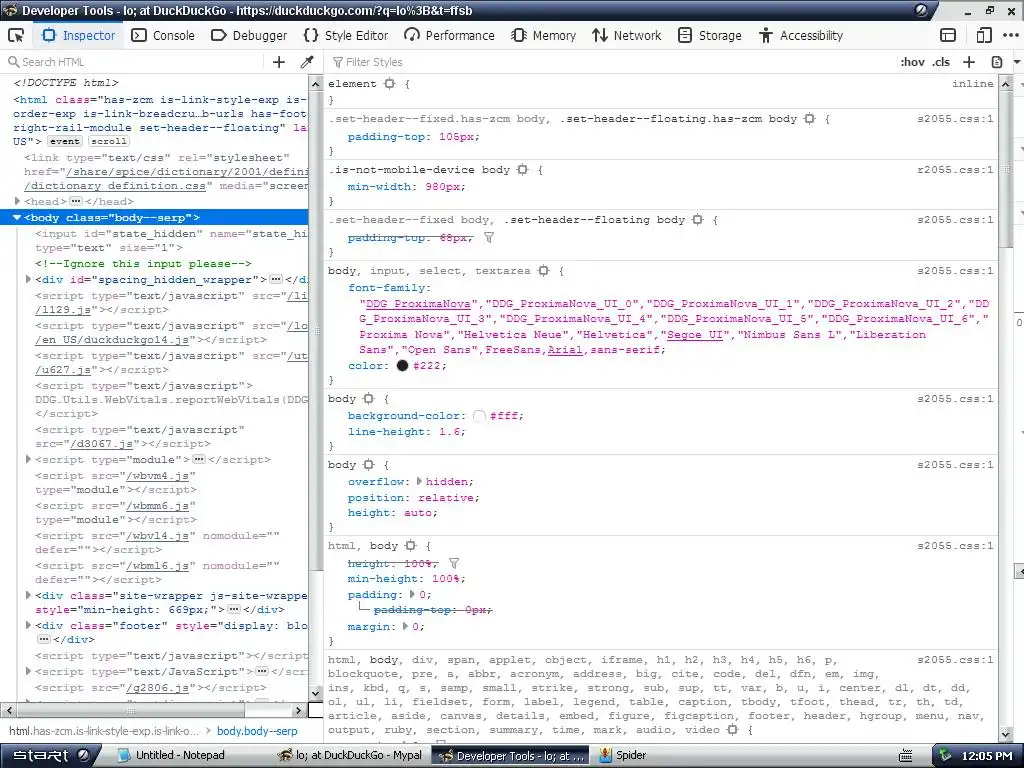Click the Search HTML field

coord(134,62)
